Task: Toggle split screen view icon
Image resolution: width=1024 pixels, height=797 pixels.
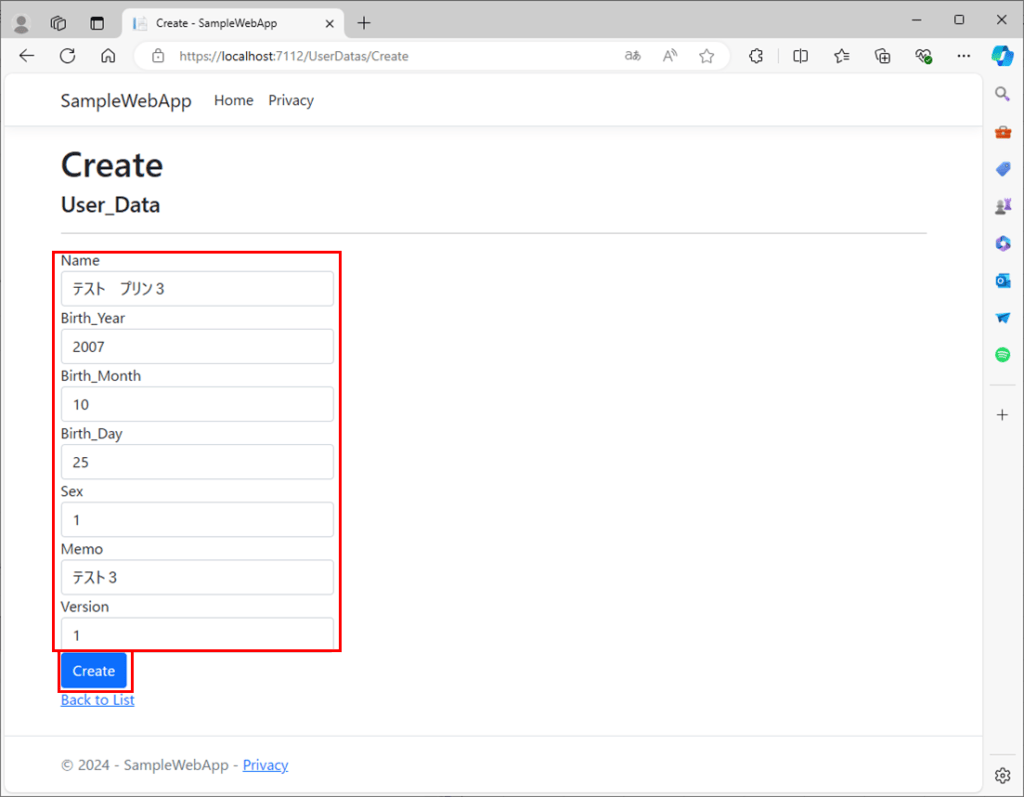Action: tap(800, 56)
